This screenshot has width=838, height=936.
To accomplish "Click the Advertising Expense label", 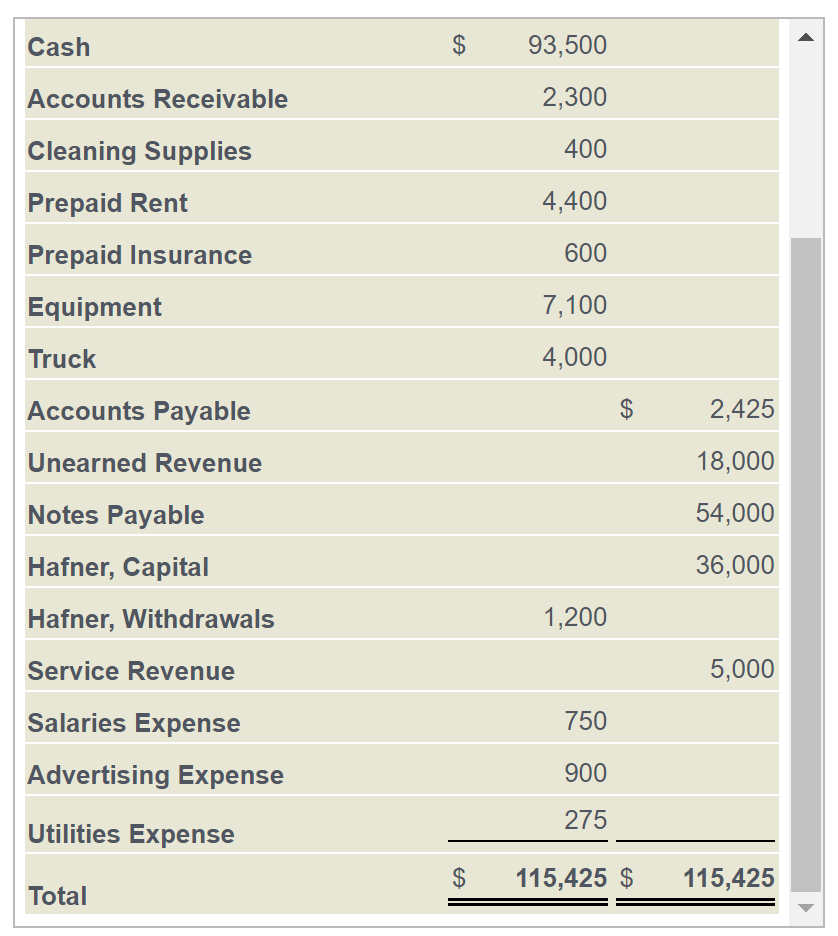I will point(155,774).
